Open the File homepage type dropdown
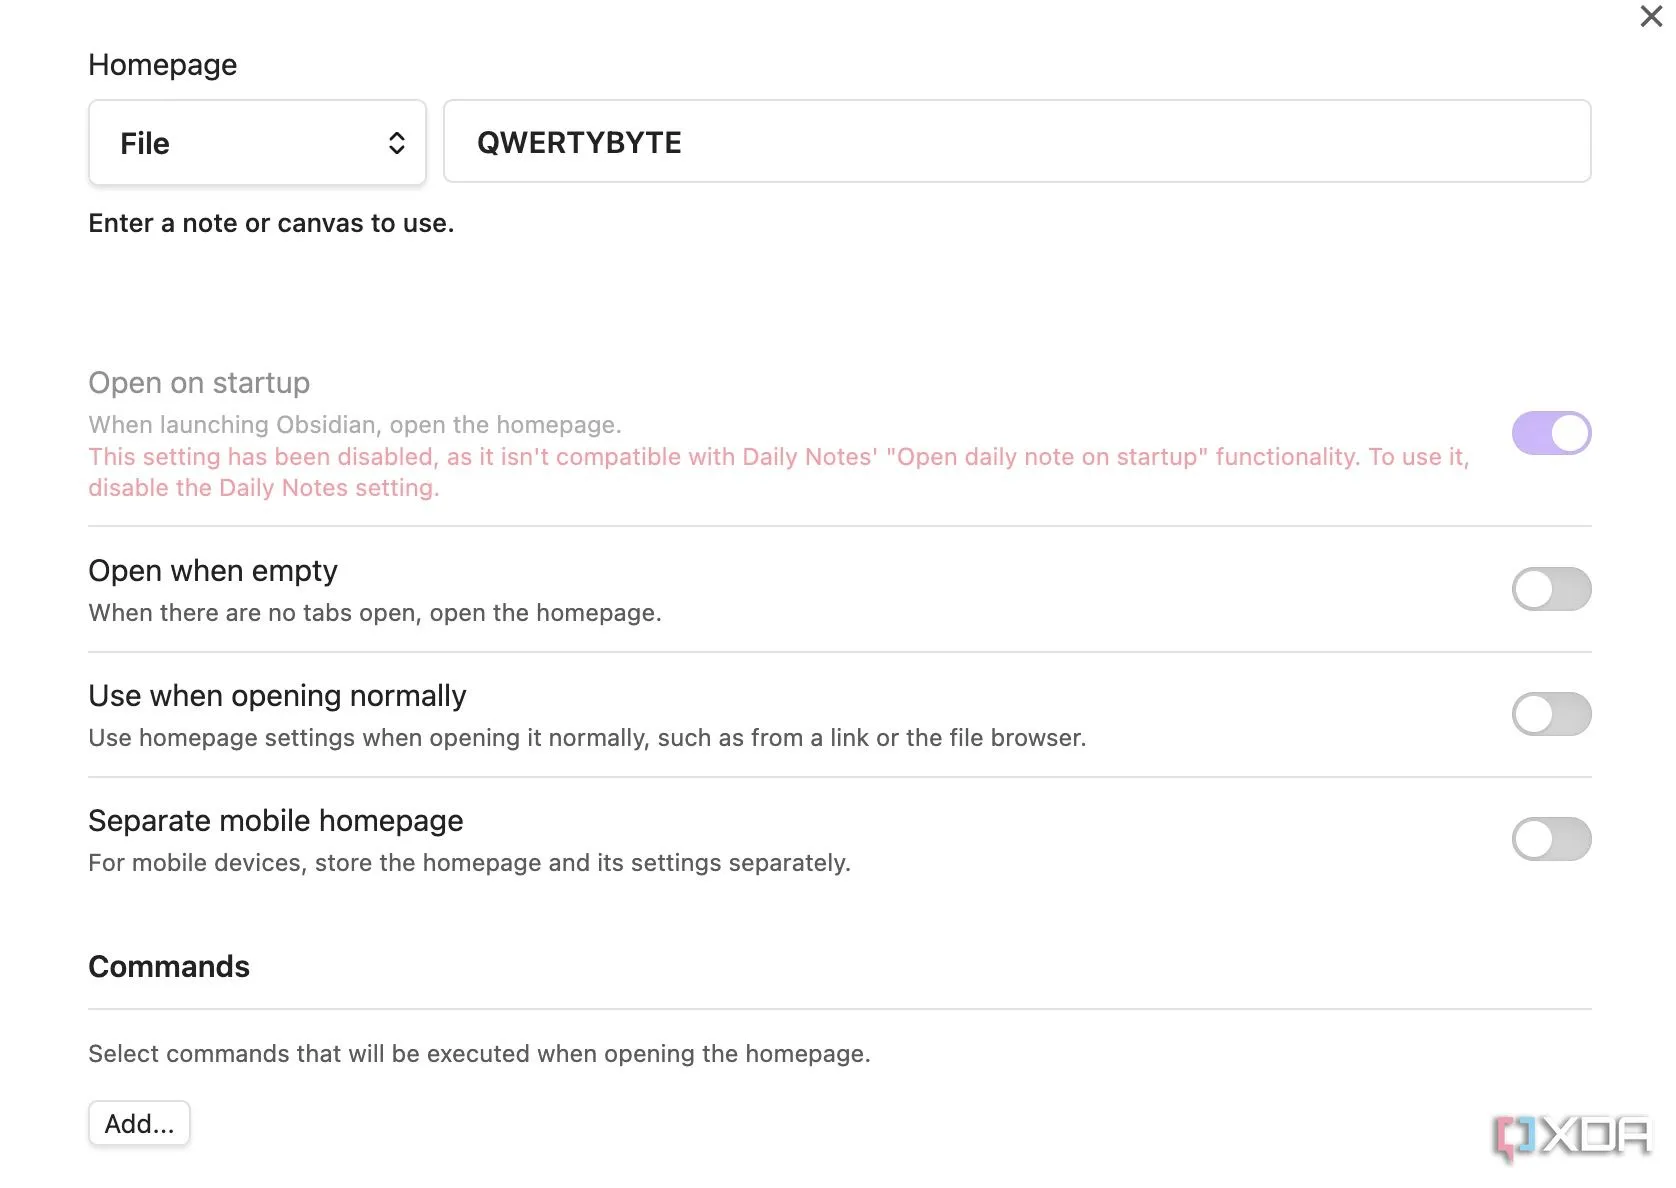 257,142
